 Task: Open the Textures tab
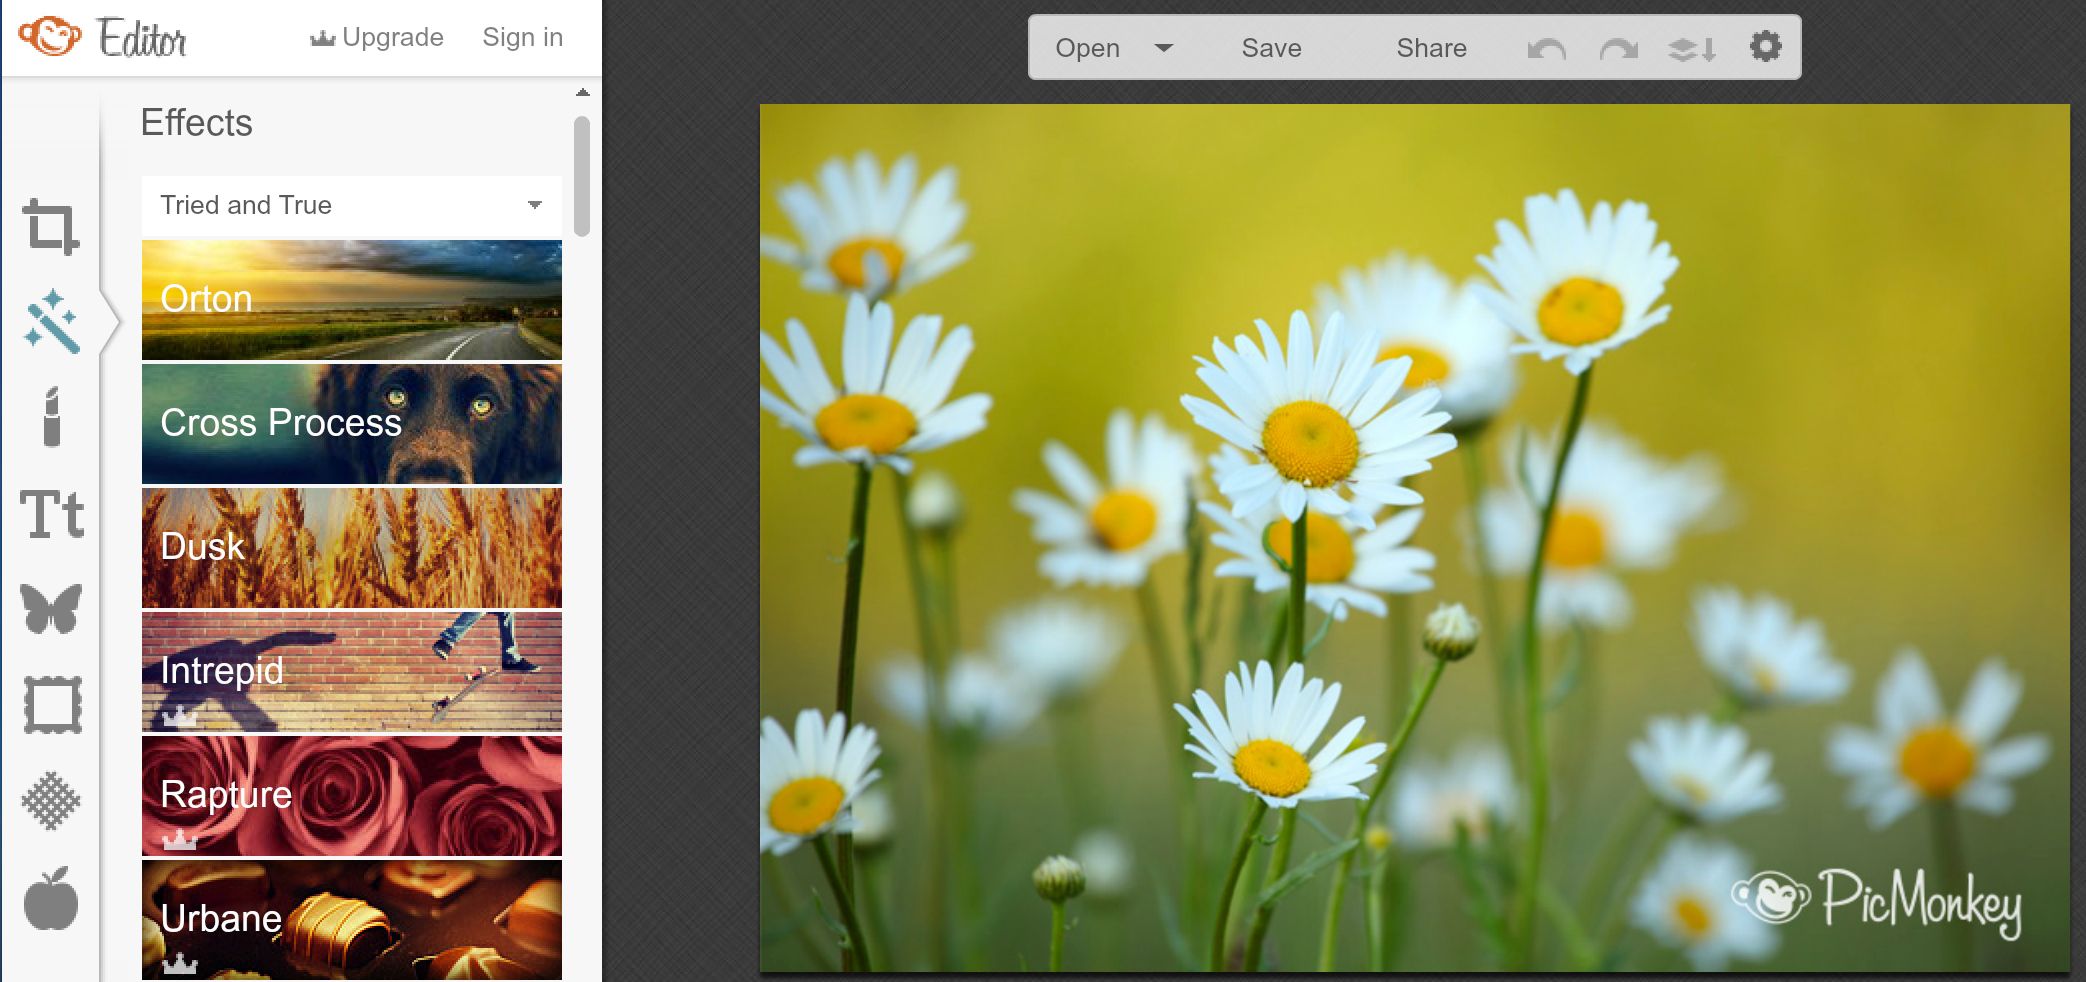coord(51,801)
